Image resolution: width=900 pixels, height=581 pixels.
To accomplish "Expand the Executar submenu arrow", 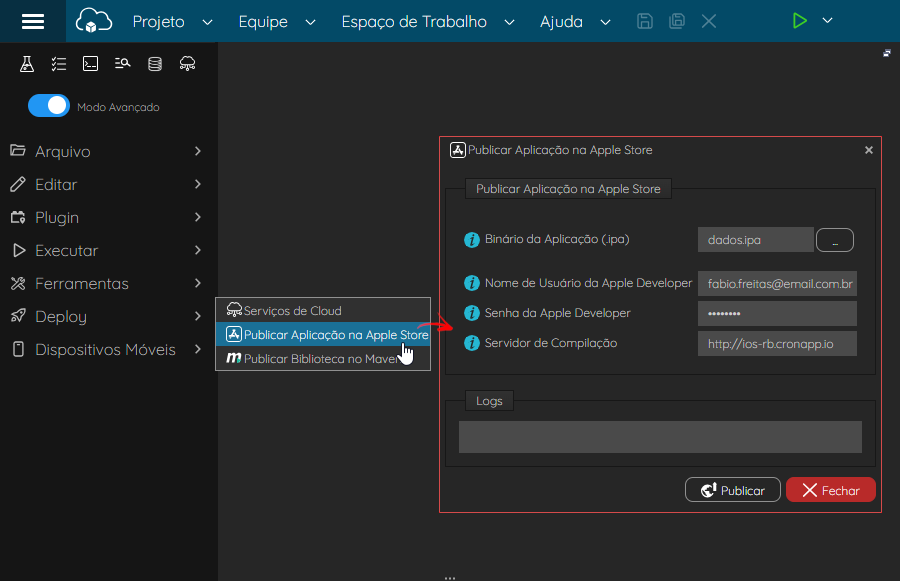I will [198, 250].
